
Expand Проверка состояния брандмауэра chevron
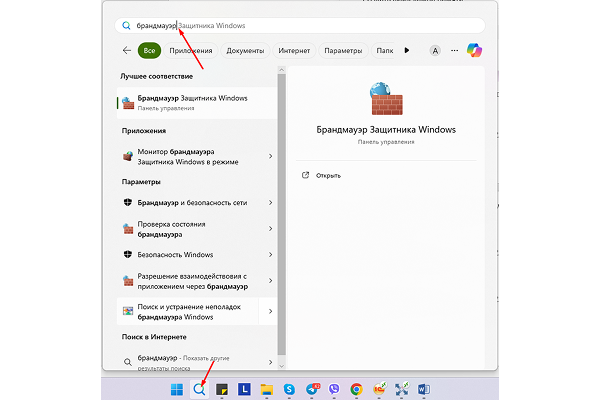point(271,229)
